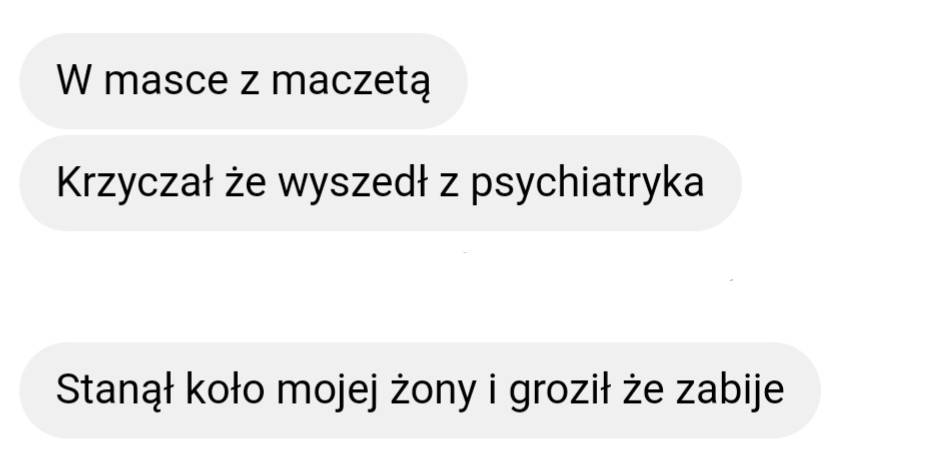
Task: Click the single letter "i" before "groził"
Action: click(x=492, y=390)
